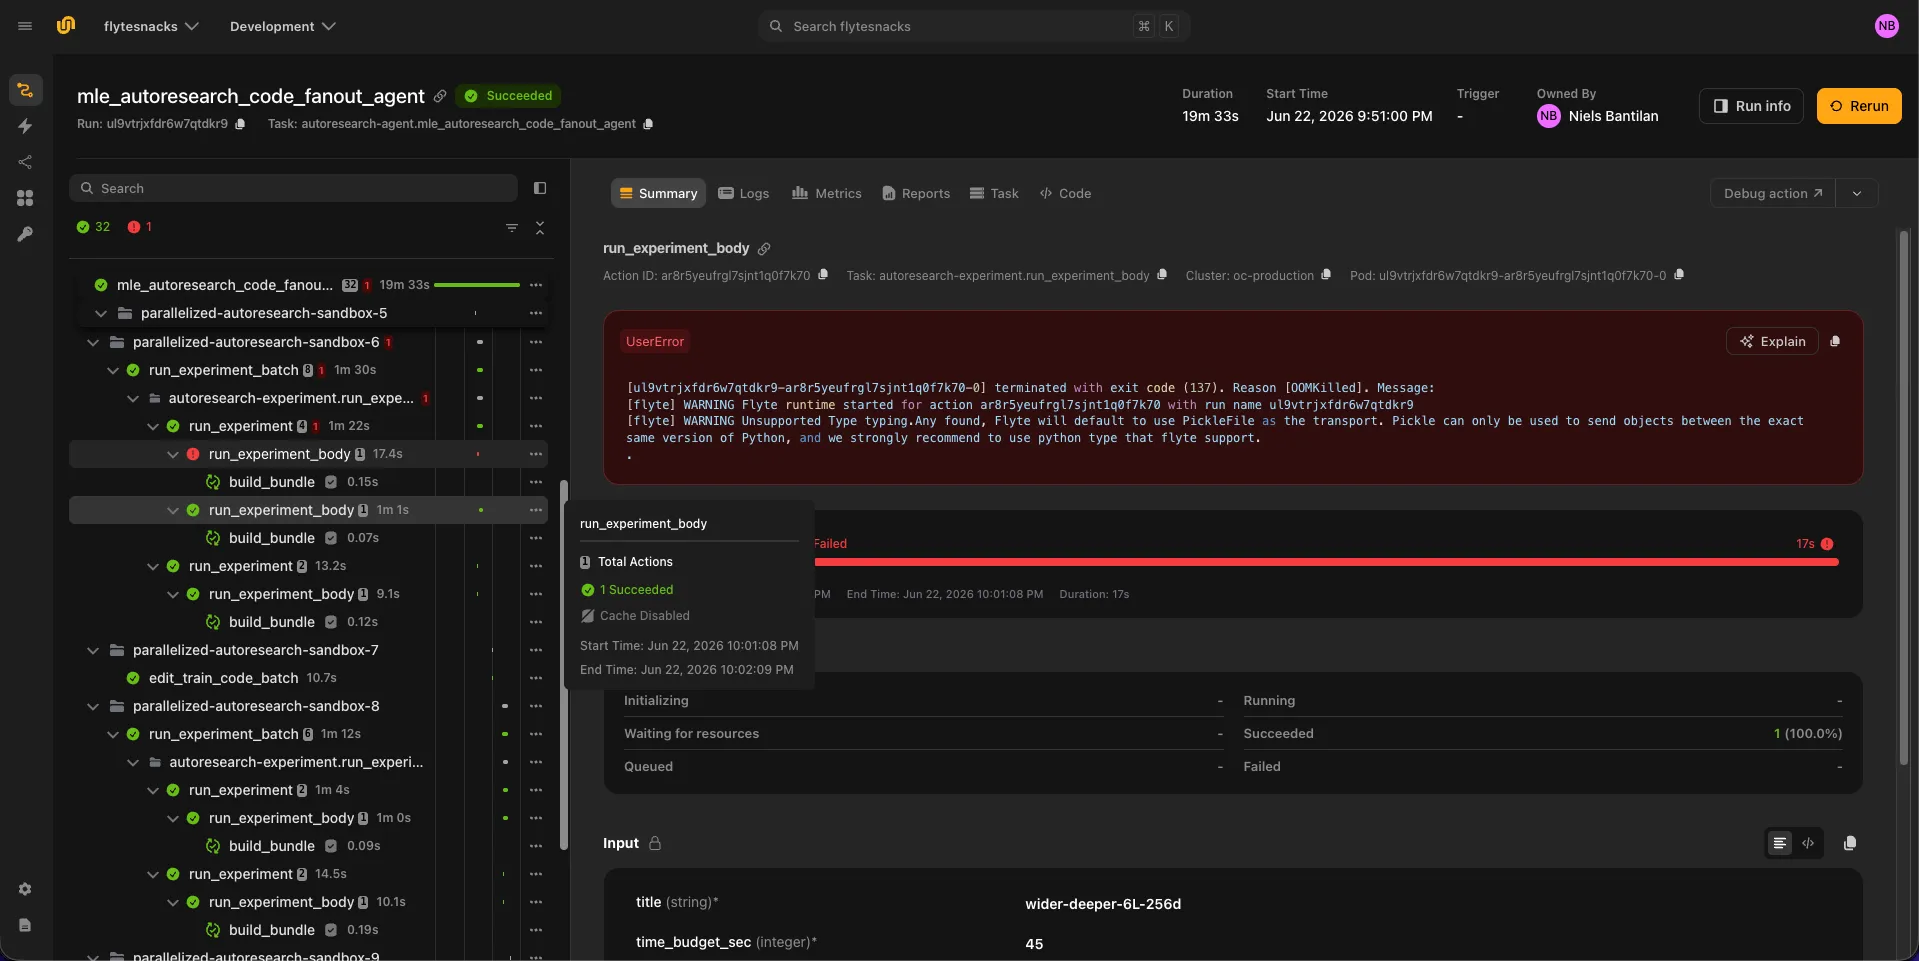This screenshot has height=961, width=1919.
Task: Open the Development domain dropdown
Action: click(x=282, y=26)
